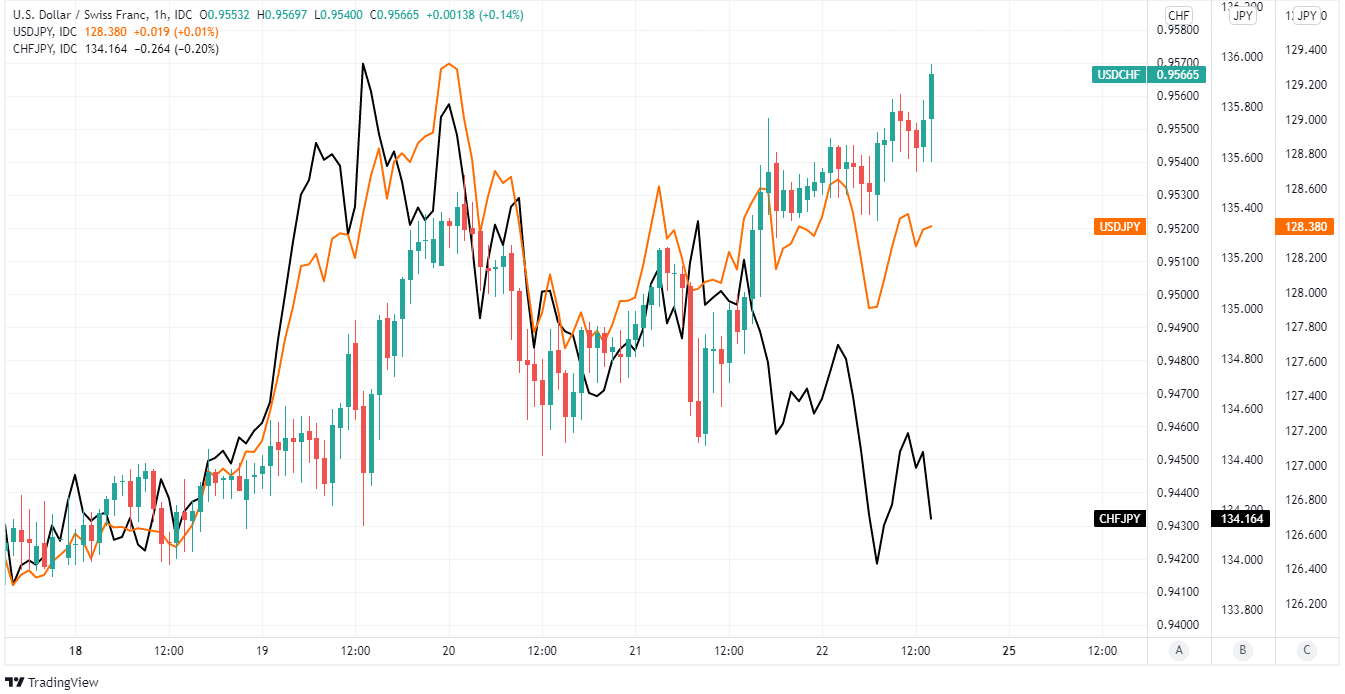1345x694 pixels.
Task: Click the black 134.164 price tag
Action: [x=1241, y=518]
